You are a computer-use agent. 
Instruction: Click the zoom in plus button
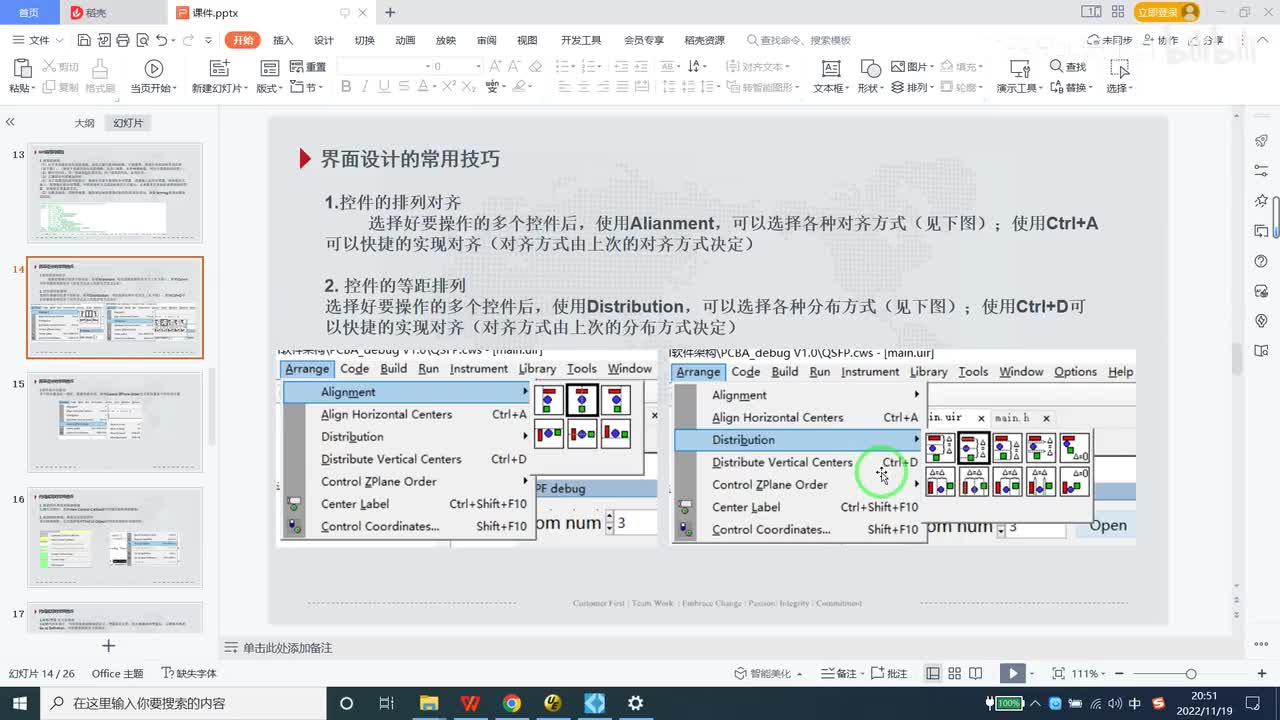(1263, 674)
